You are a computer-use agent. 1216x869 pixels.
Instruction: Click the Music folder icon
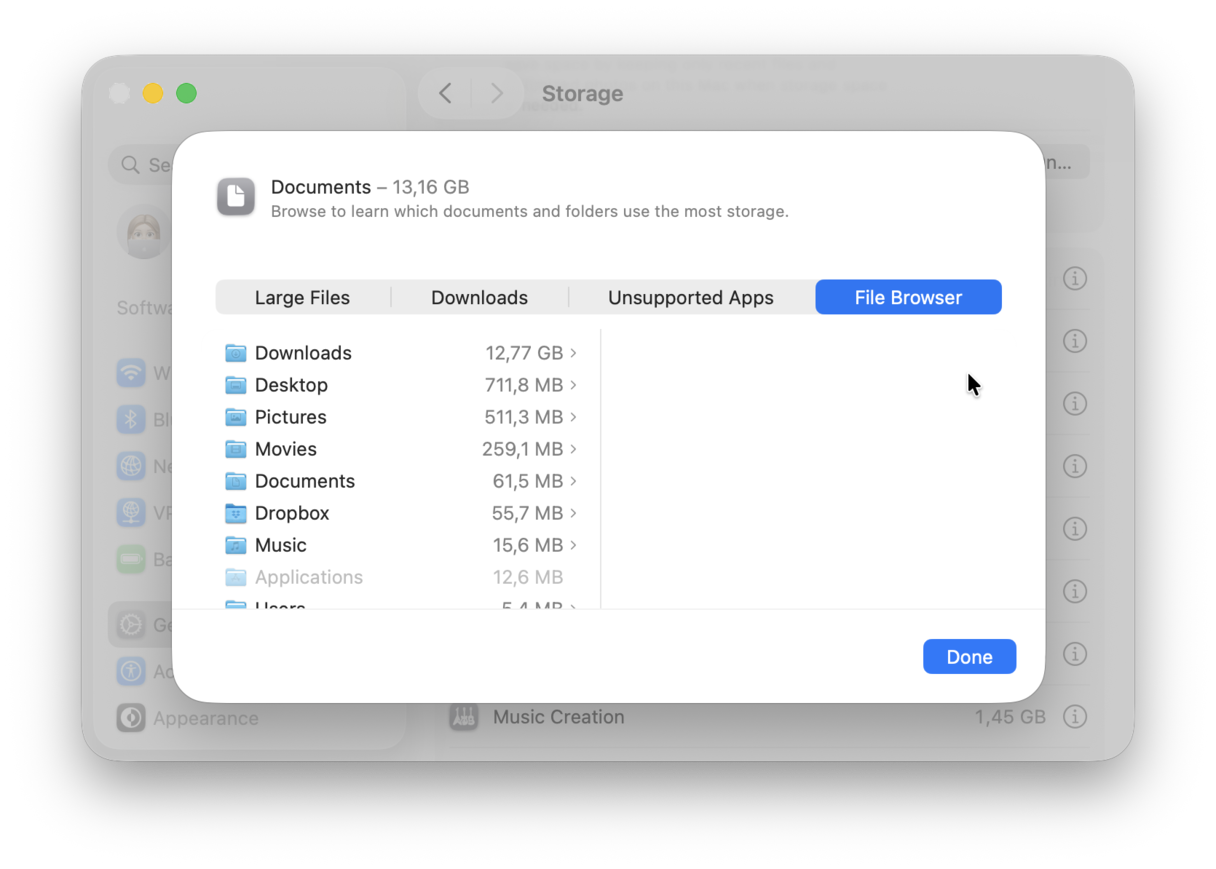236,544
